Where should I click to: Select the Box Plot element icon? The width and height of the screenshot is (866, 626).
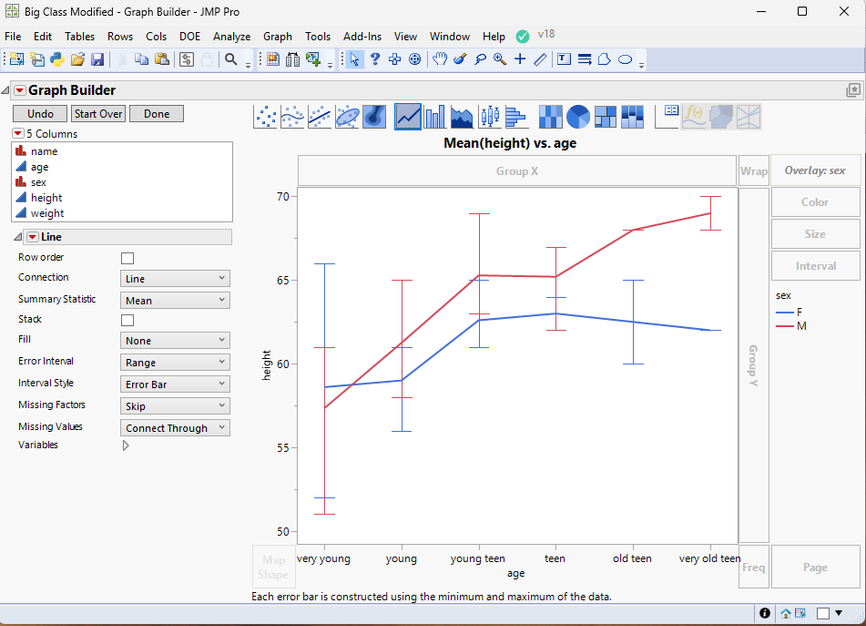pos(489,117)
